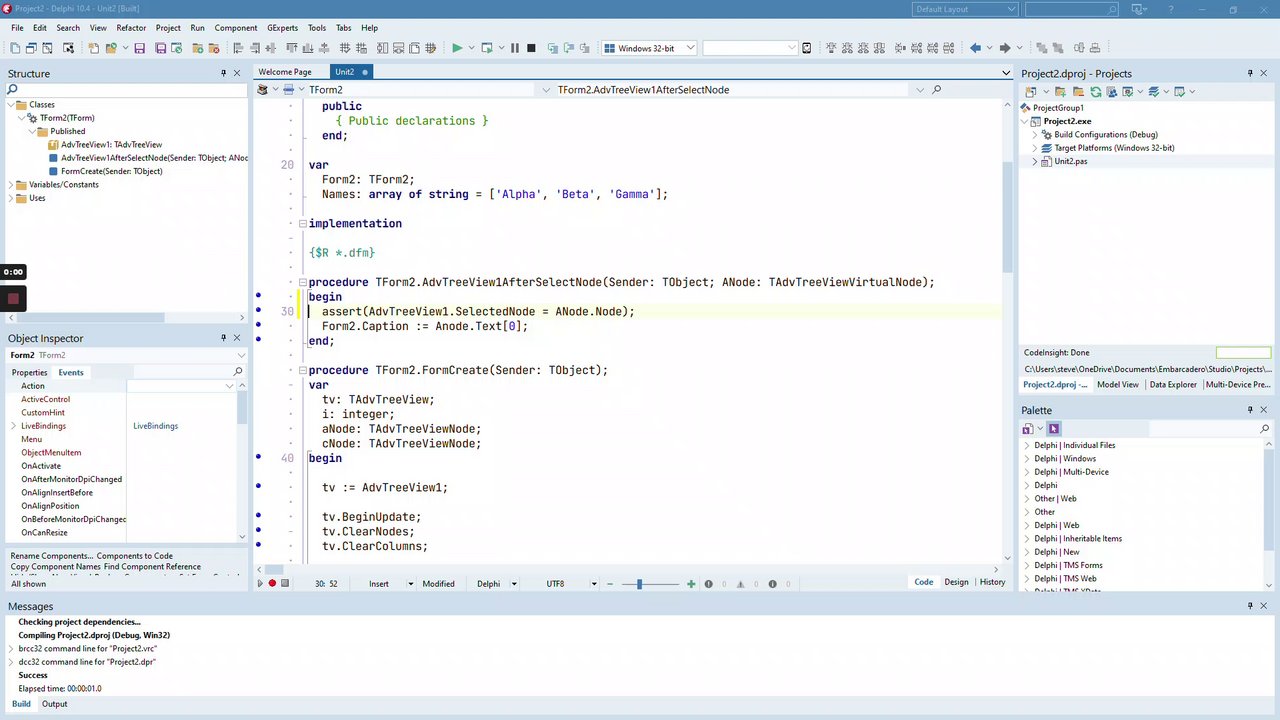Click the editor zoom slider handle

coord(639,584)
